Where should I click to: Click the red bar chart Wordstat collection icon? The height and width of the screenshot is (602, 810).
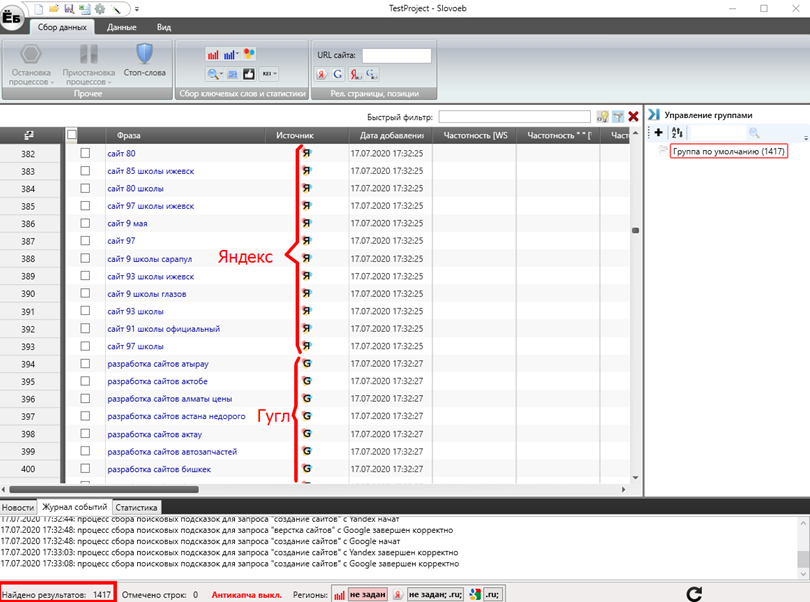[213, 54]
